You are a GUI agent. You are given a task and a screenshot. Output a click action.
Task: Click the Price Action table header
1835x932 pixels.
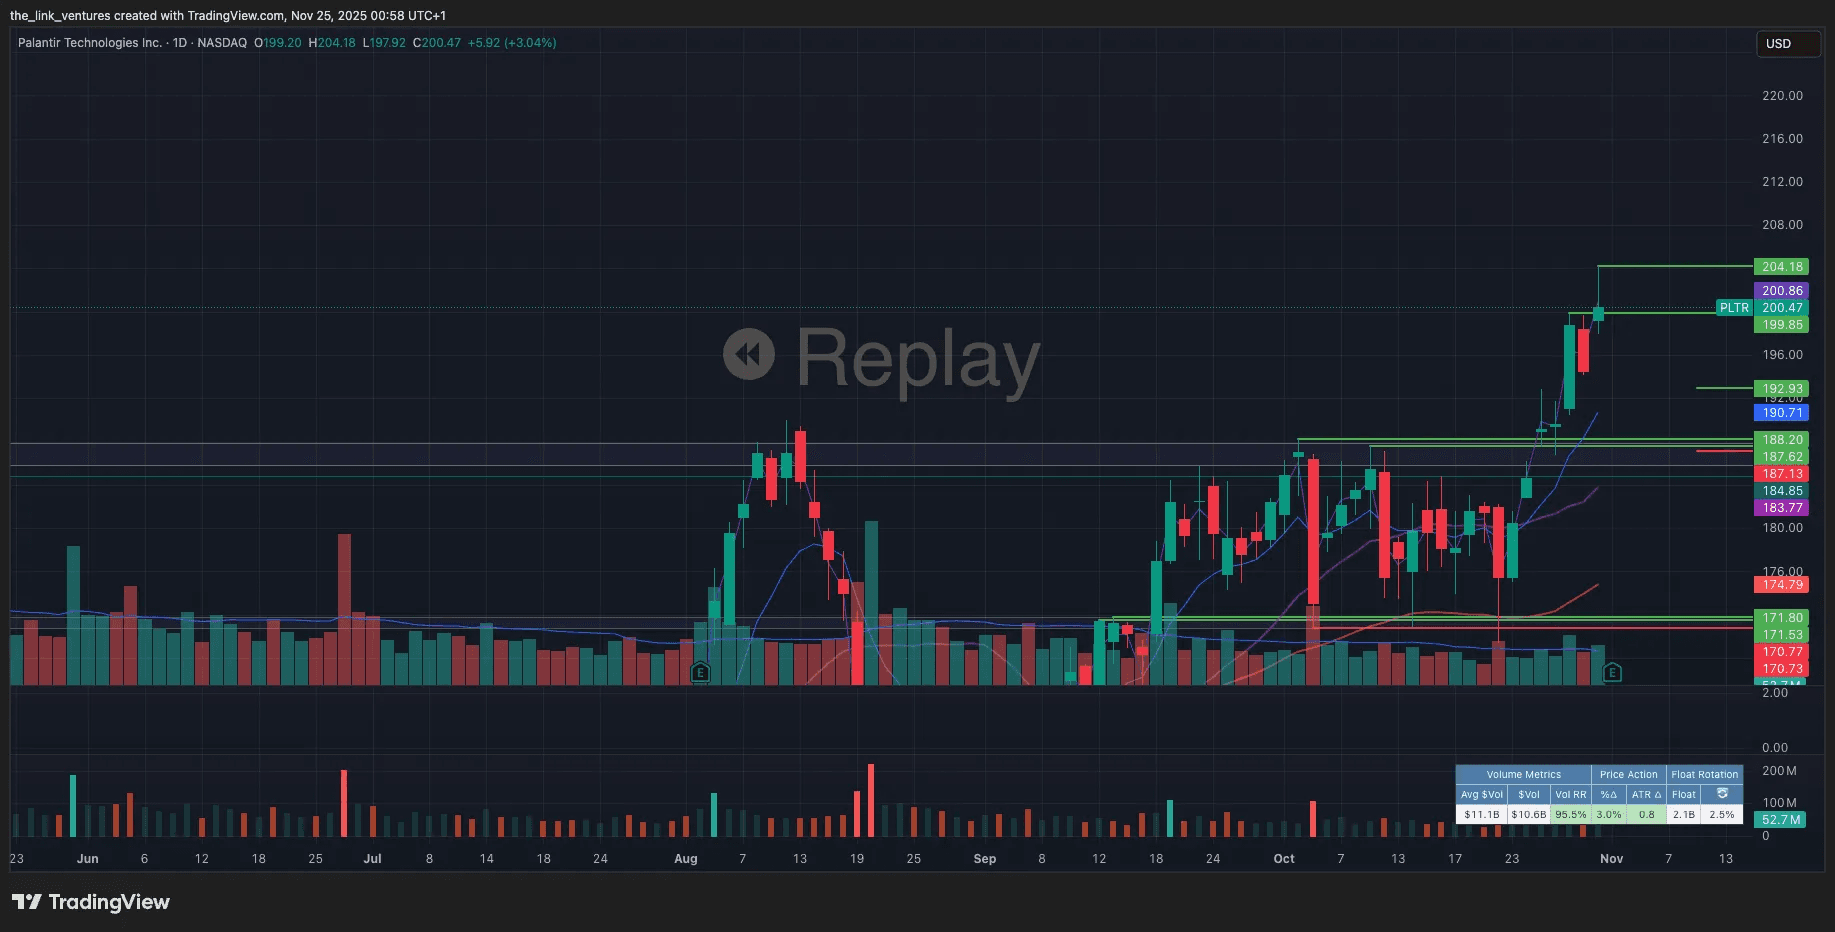point(1628,775)
